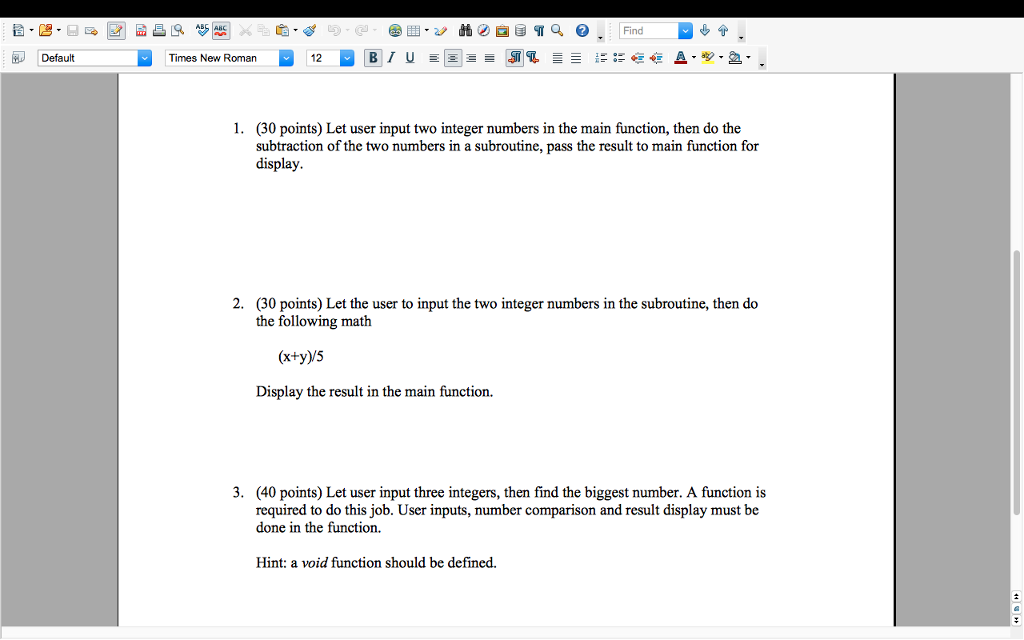Turn on bulleted list

619,58
